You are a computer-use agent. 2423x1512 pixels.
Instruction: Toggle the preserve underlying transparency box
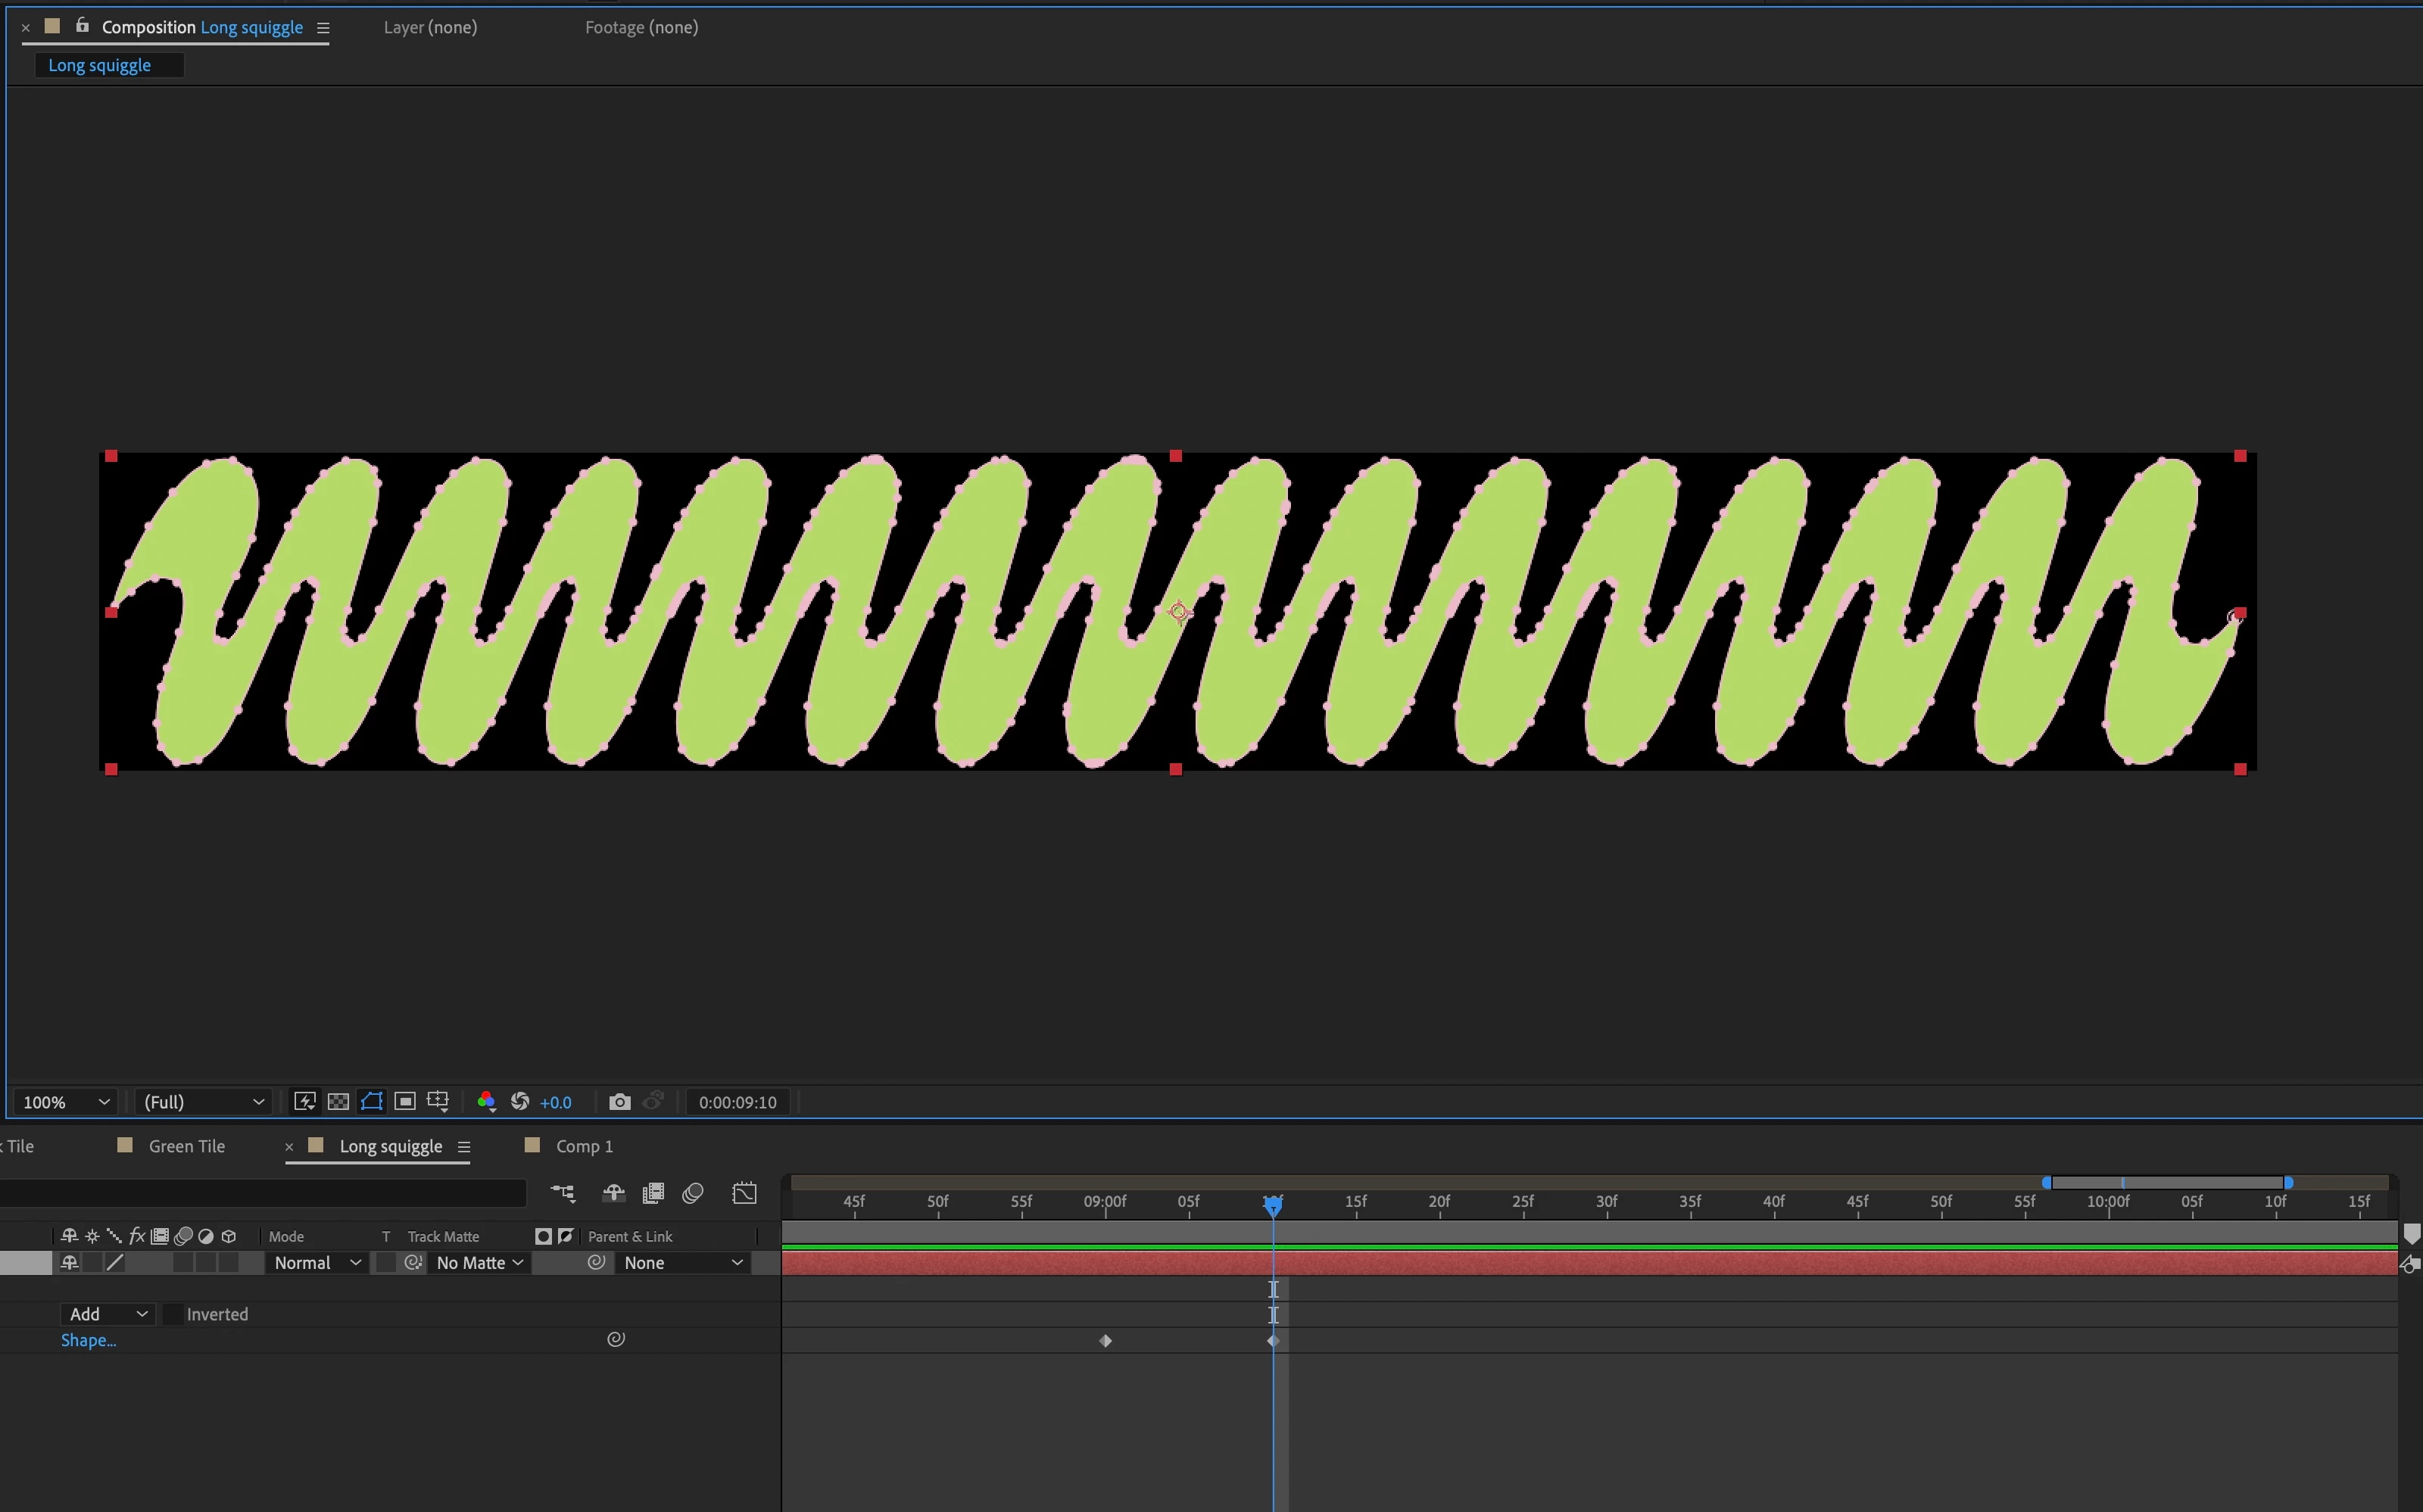coord(385,1263)
